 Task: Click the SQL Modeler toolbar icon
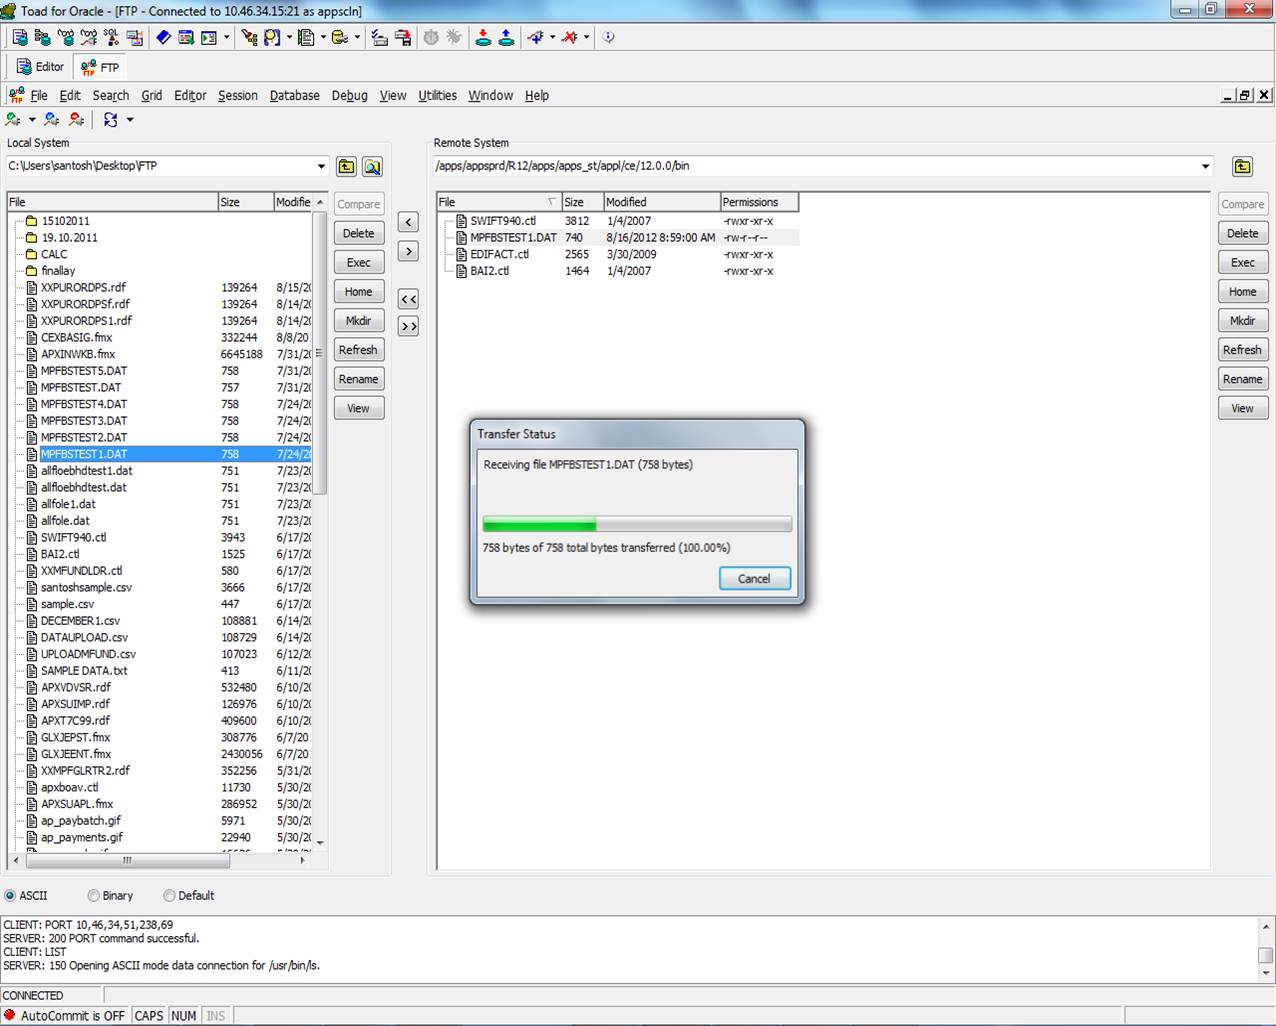113,37
